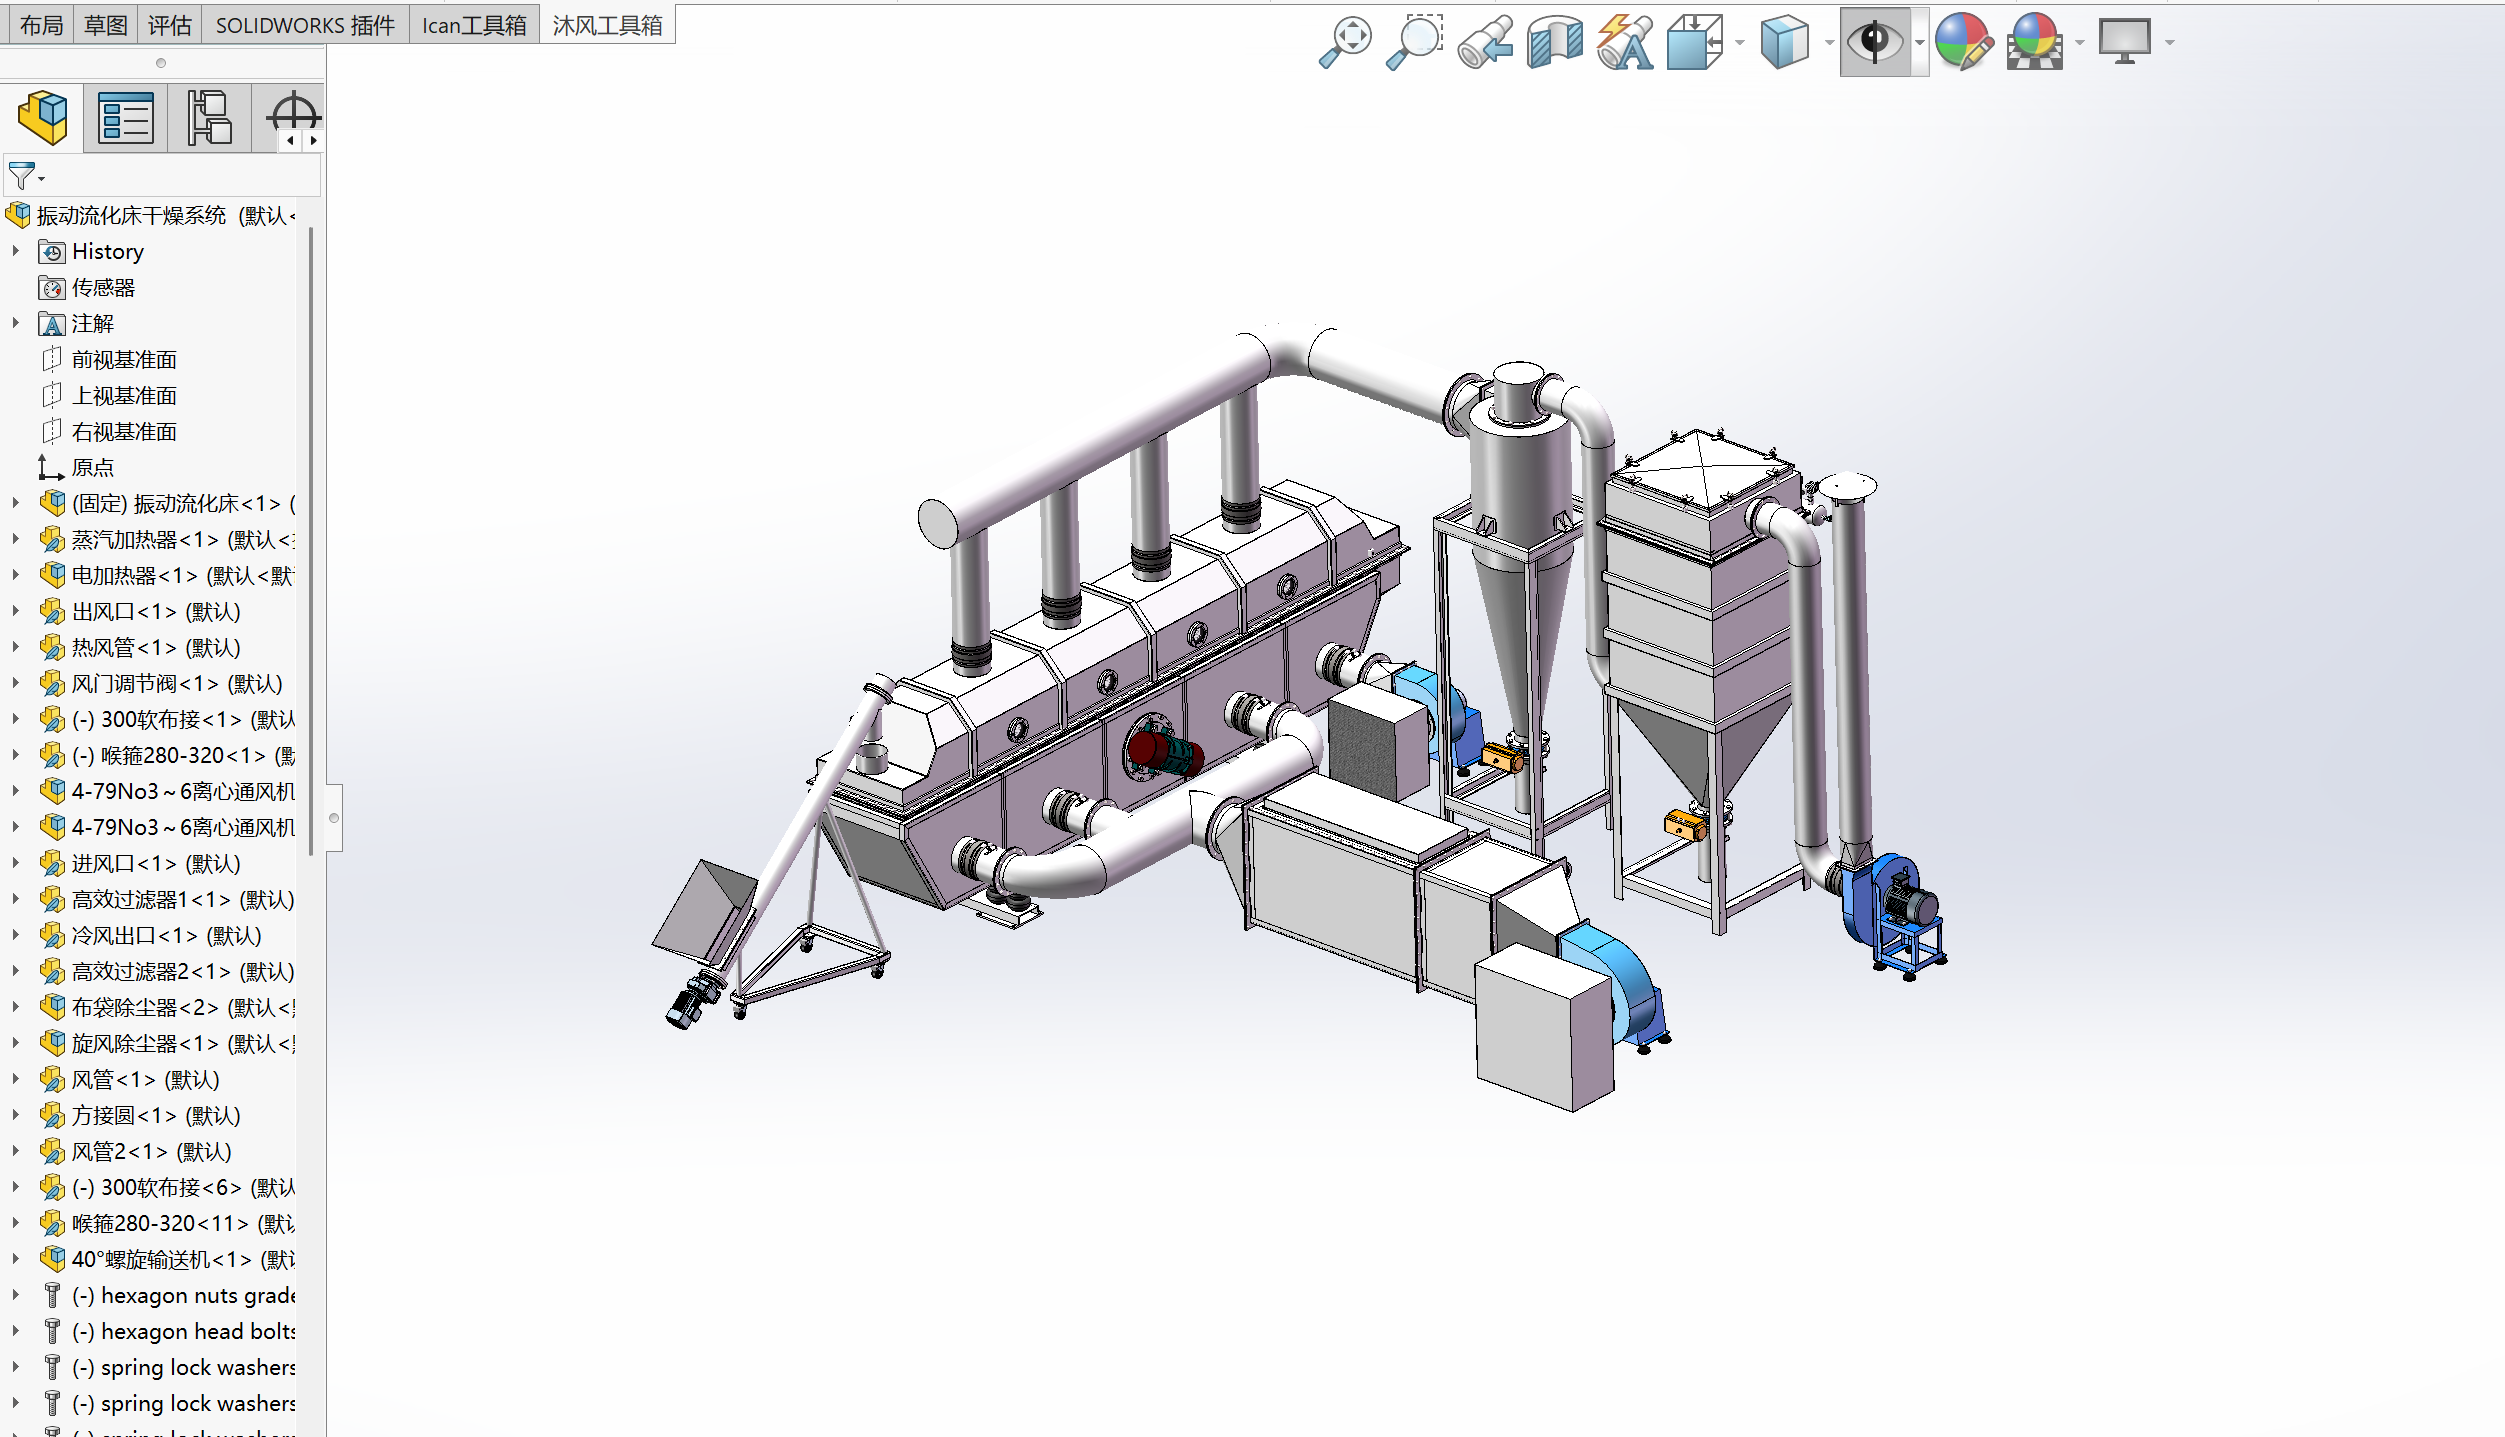Click the Zoom to Fit icon
This screenshot has width=2505, height=1437.
(1345, 42)
